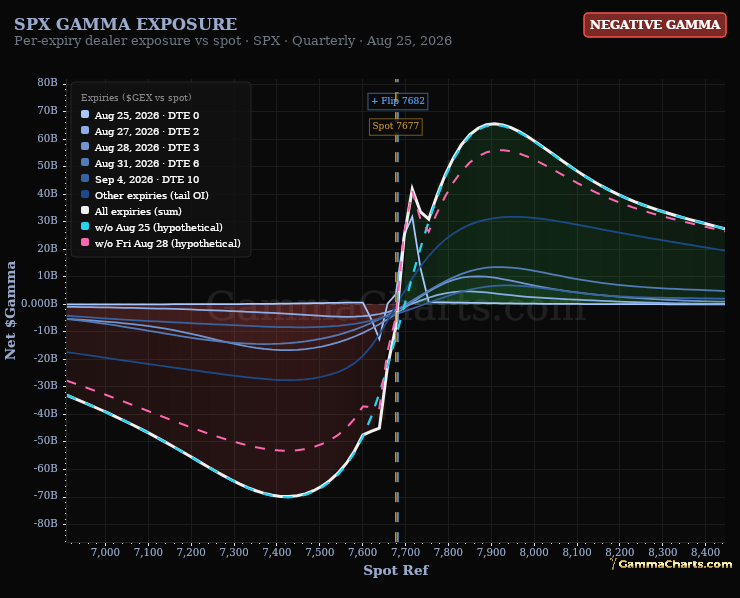The height and width of the screenshot is (598, 740).
Task: Click the 'Spot 7677' annotation label
Action: click(x=395, y=126)
